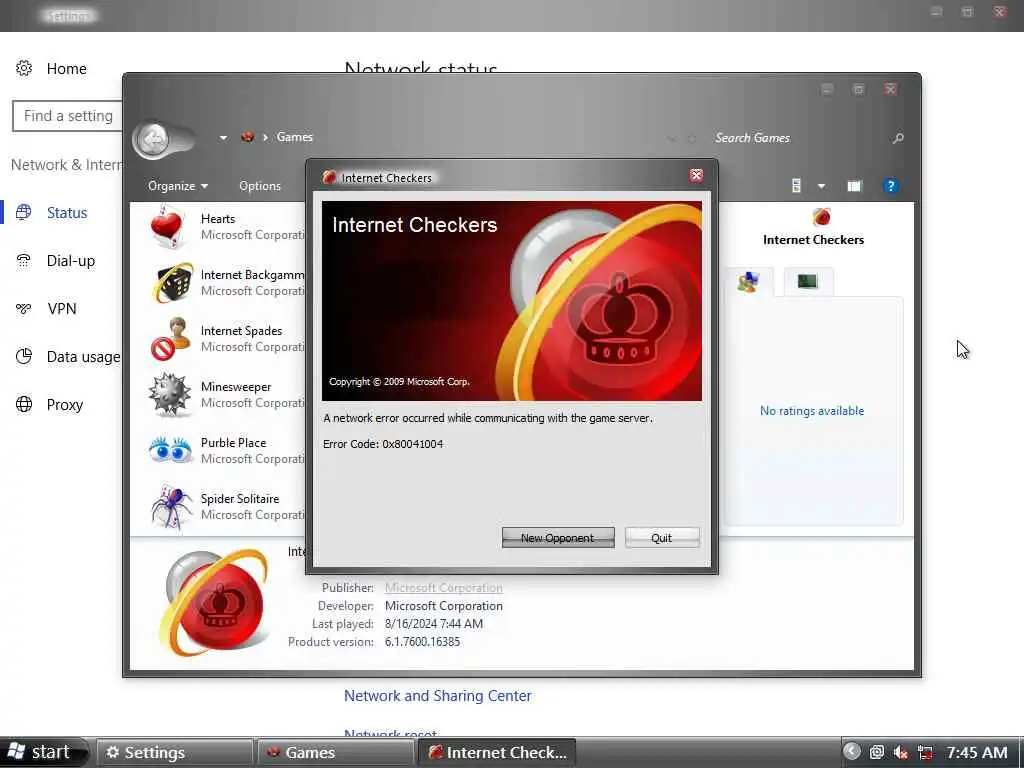Click the Start button
1024x768 pixels.
pyautogui.click(x=42, y=752)
